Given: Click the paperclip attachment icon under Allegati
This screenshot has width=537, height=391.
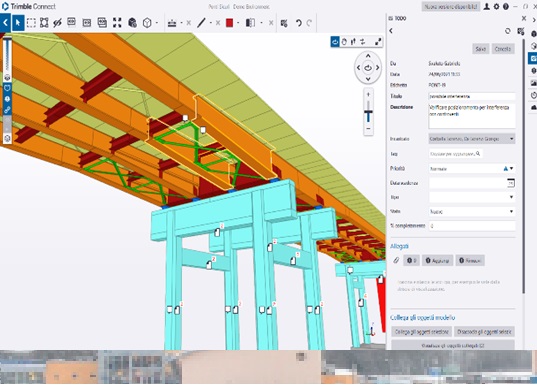Looking at the screenshot, I should click(396, 261).
